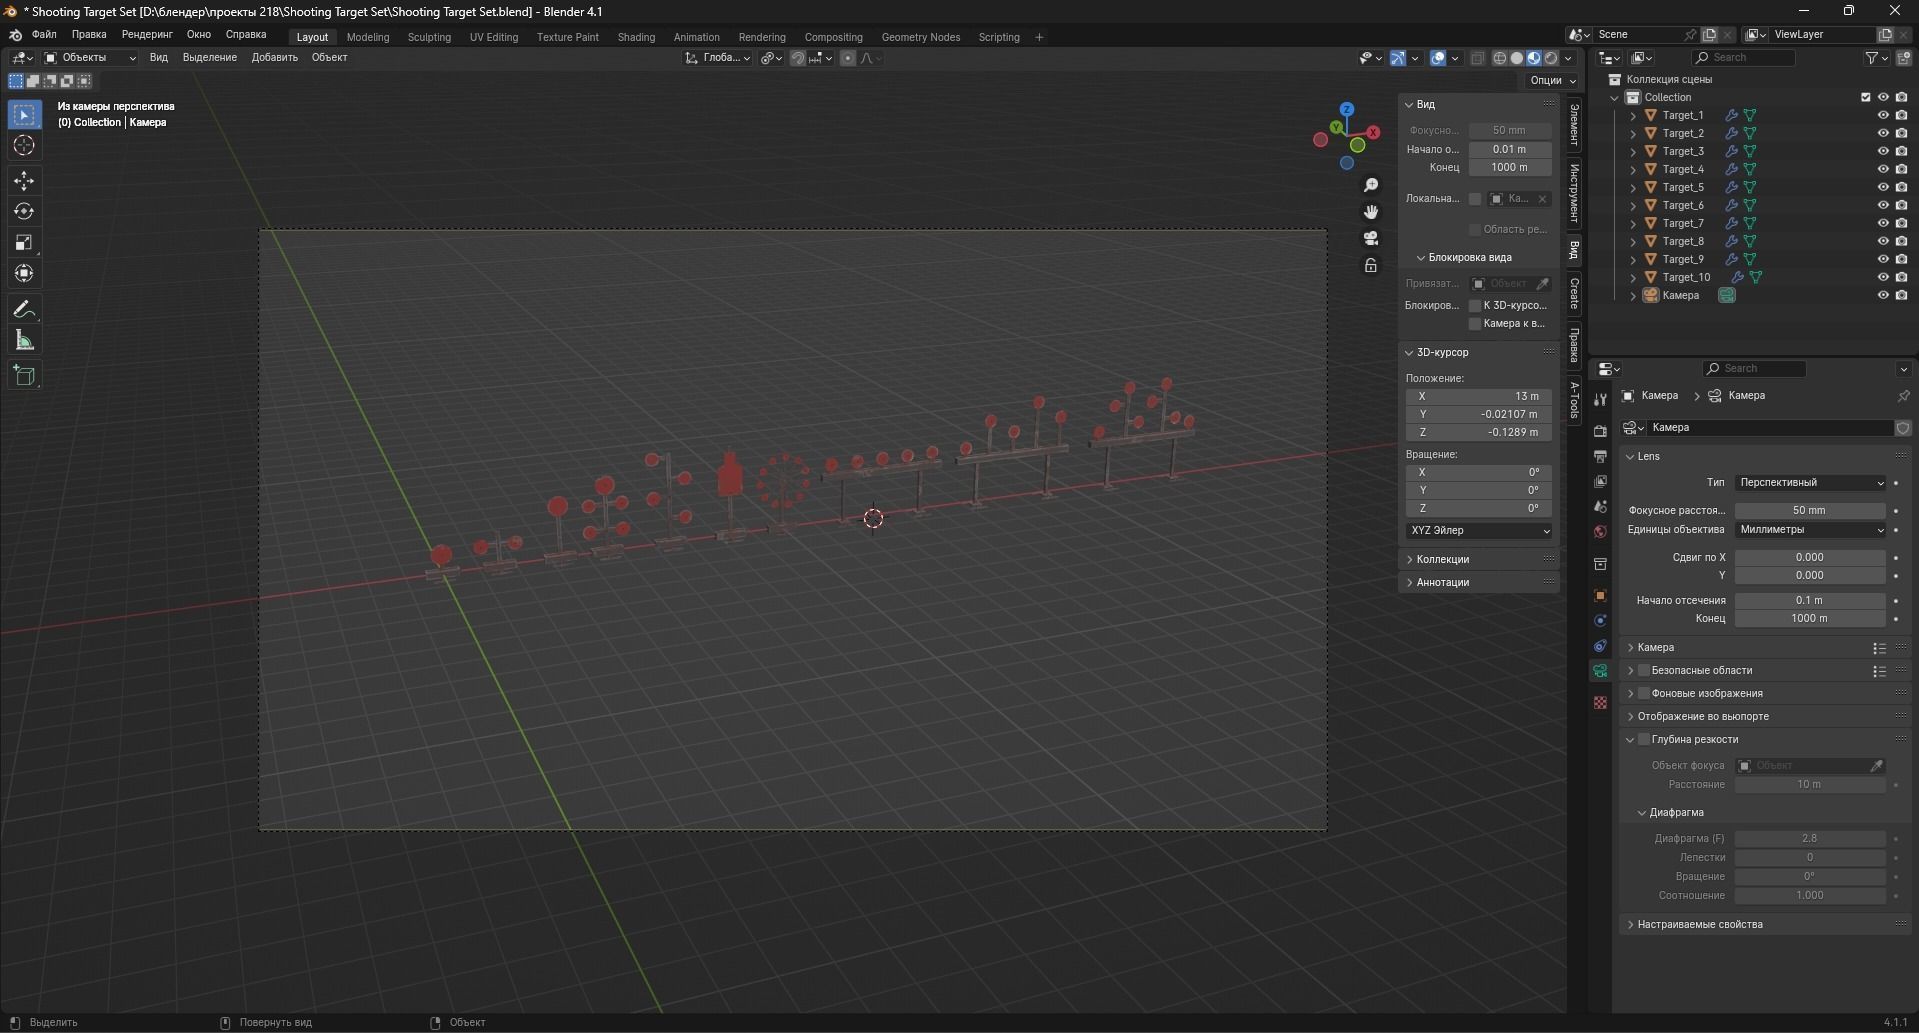Open the XYZ Эйлер rotation mode dropdown

point(1479,531)
